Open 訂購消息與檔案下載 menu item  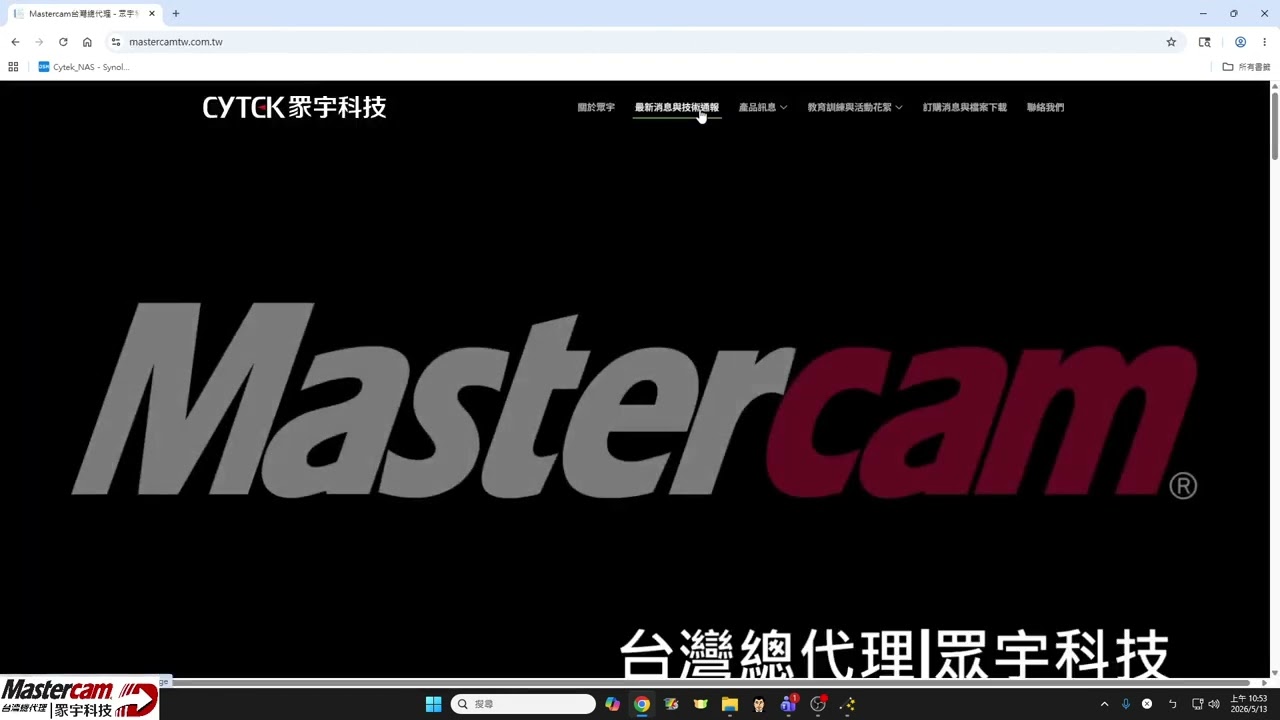(965, 107)
